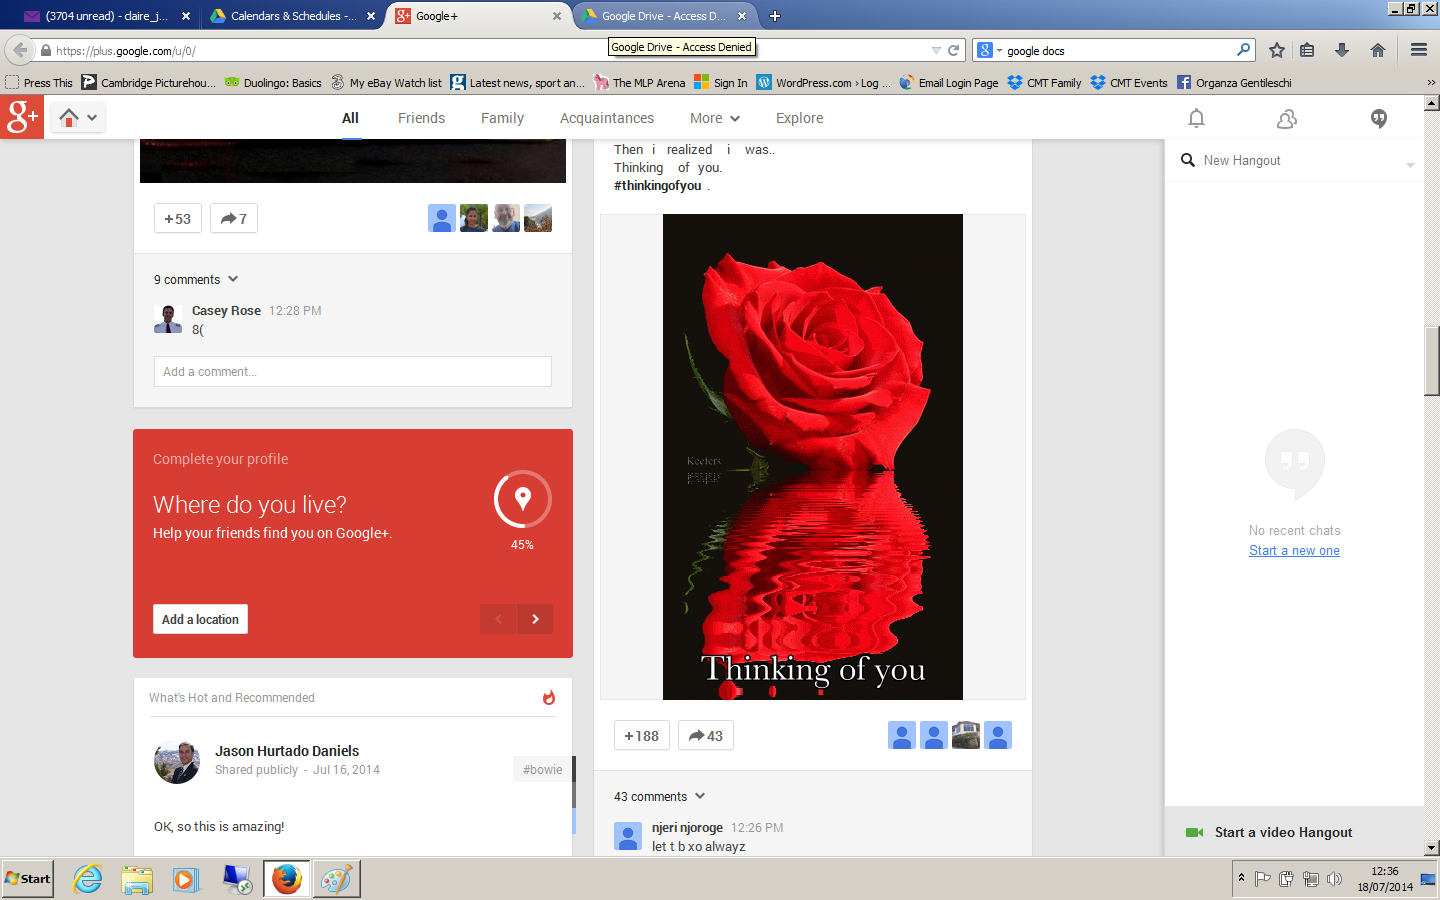Click the Firefox home icon
The width and height of the screenshot is (1440, 900).
[1378, 50]
